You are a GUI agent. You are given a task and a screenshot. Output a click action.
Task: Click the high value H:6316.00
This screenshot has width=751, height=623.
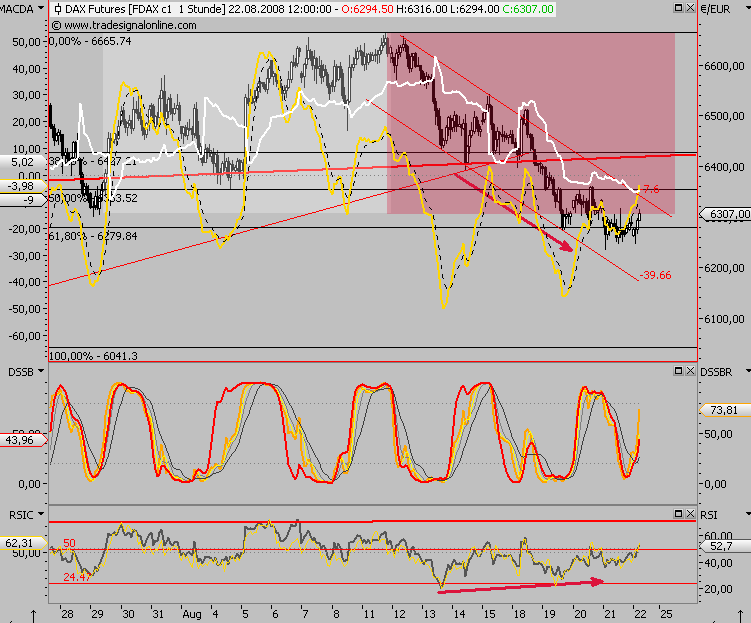421,9
